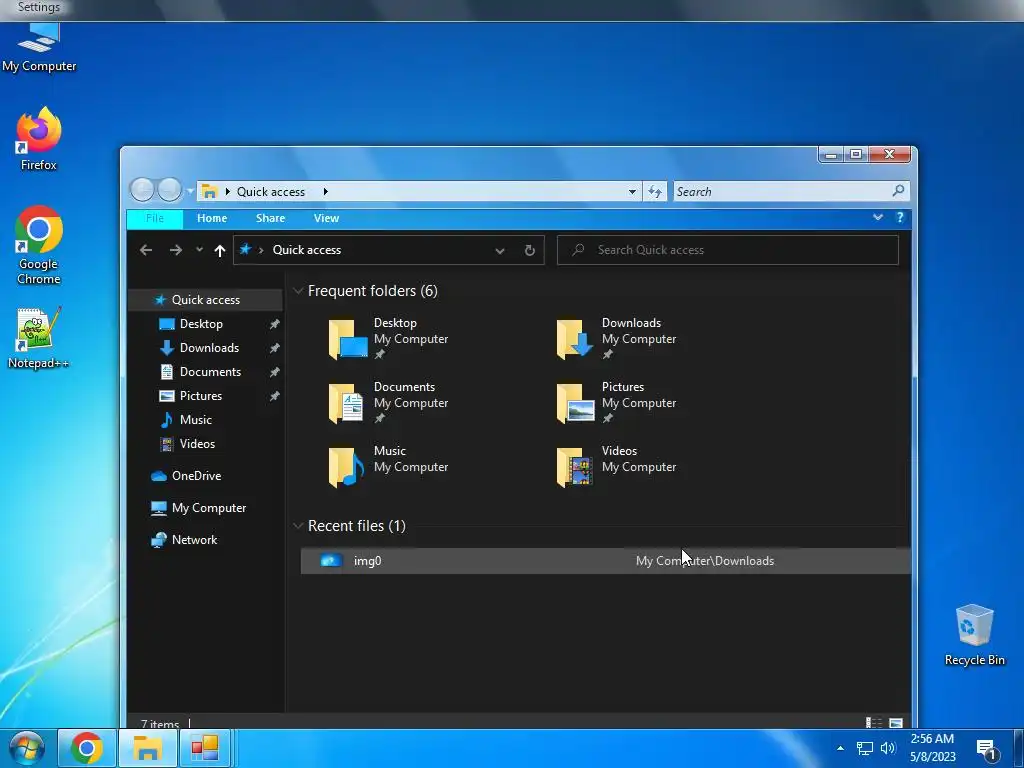This screenshot has width=1024, height=768.
Task: Click the help question mark icon
Action: click(x=900, y=217)
